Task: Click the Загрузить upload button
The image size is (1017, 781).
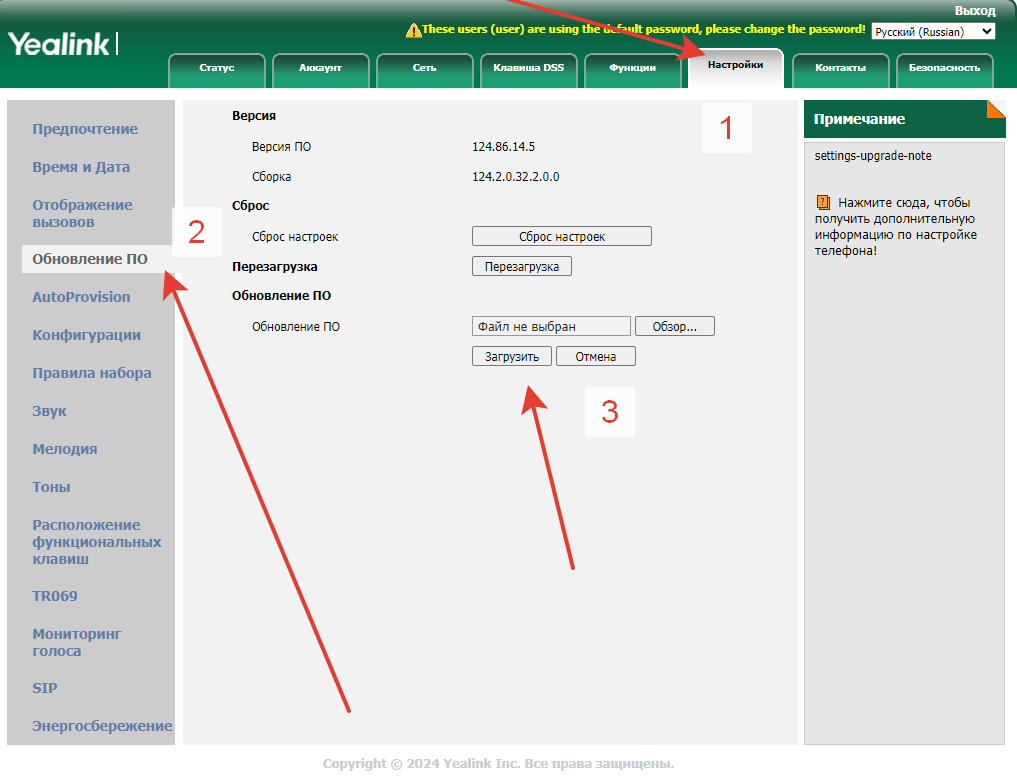Action: pos(512,356)
